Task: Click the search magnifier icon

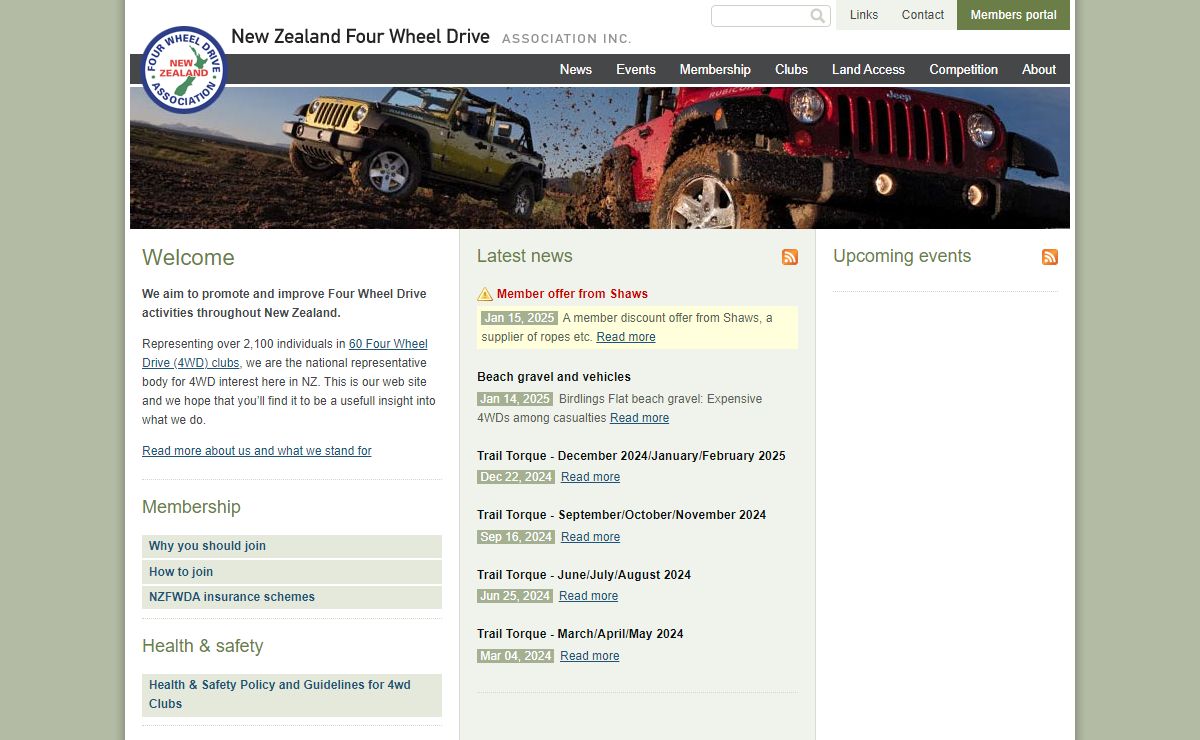Action: coord(818,15)
